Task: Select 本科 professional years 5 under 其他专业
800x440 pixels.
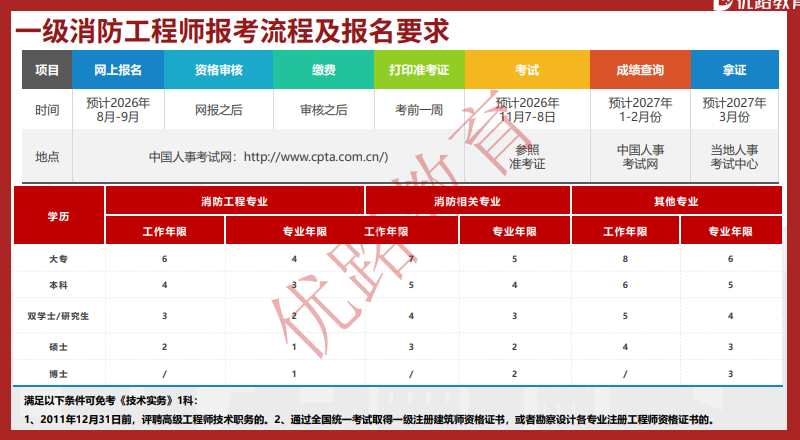Action: (x=730, y=285)
